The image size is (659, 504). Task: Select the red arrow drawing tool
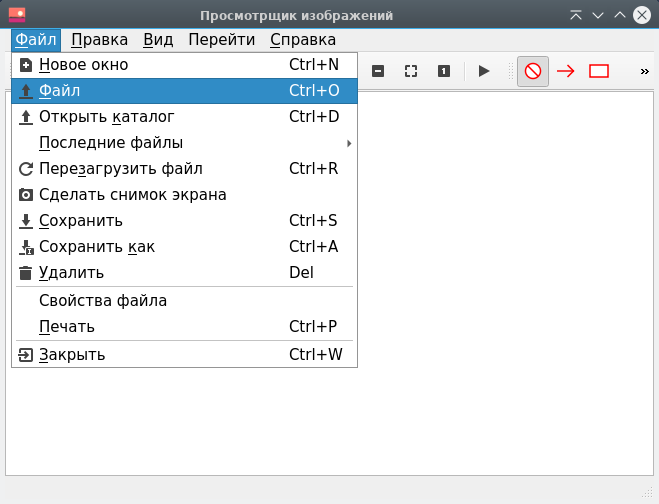click(x=566, y=71)
